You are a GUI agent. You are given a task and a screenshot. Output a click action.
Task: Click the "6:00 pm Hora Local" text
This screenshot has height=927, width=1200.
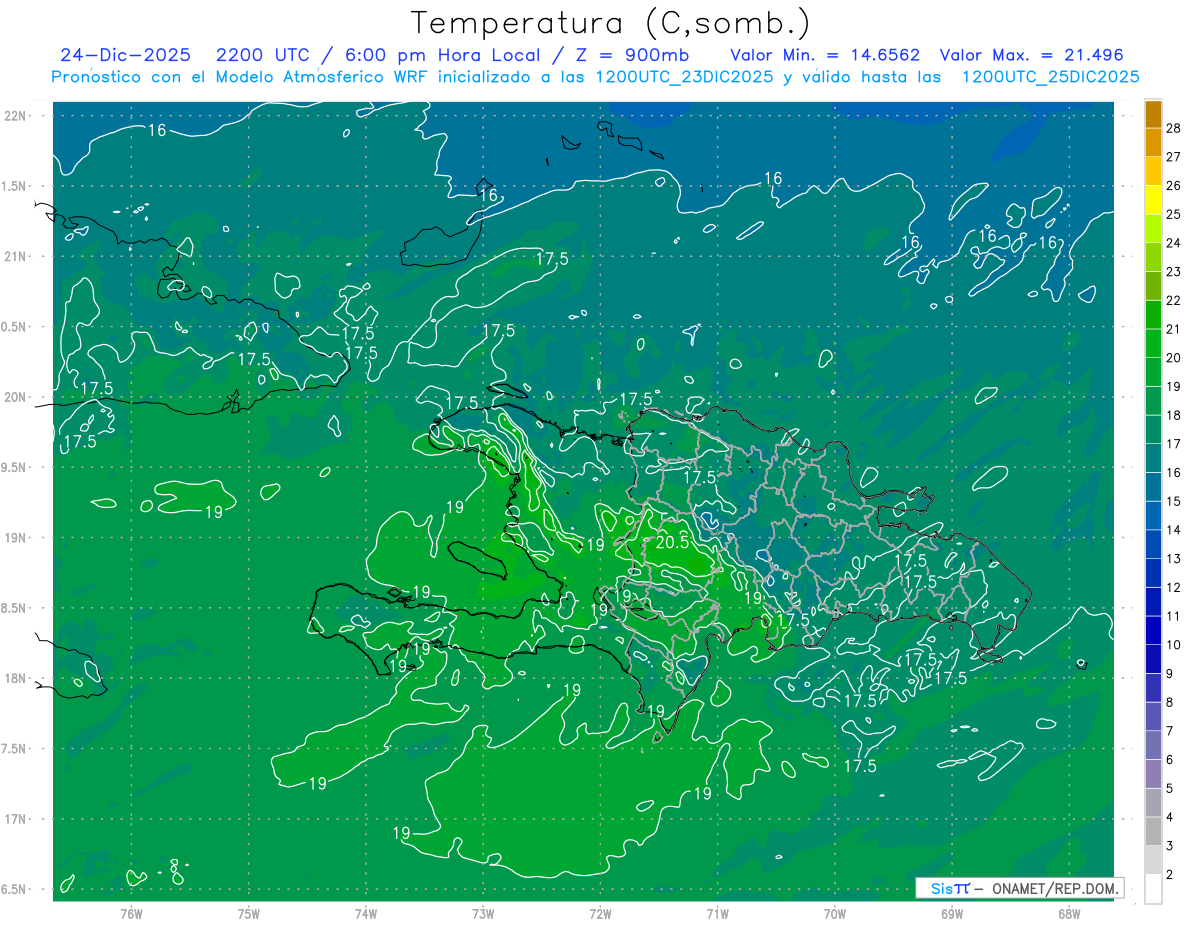point(441,55)
